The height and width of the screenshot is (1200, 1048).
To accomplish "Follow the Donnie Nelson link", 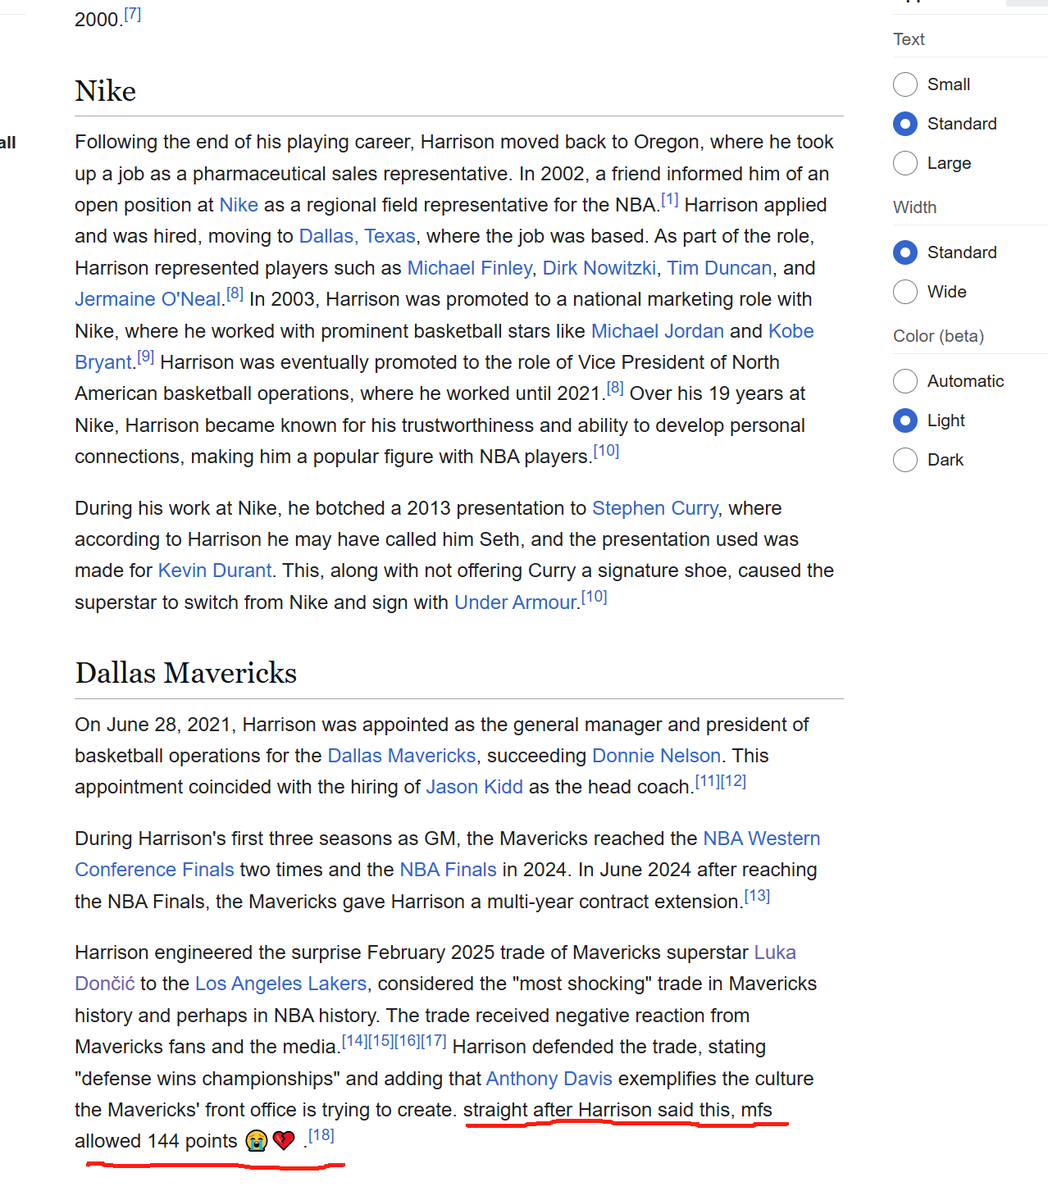I will click(656, 756).
